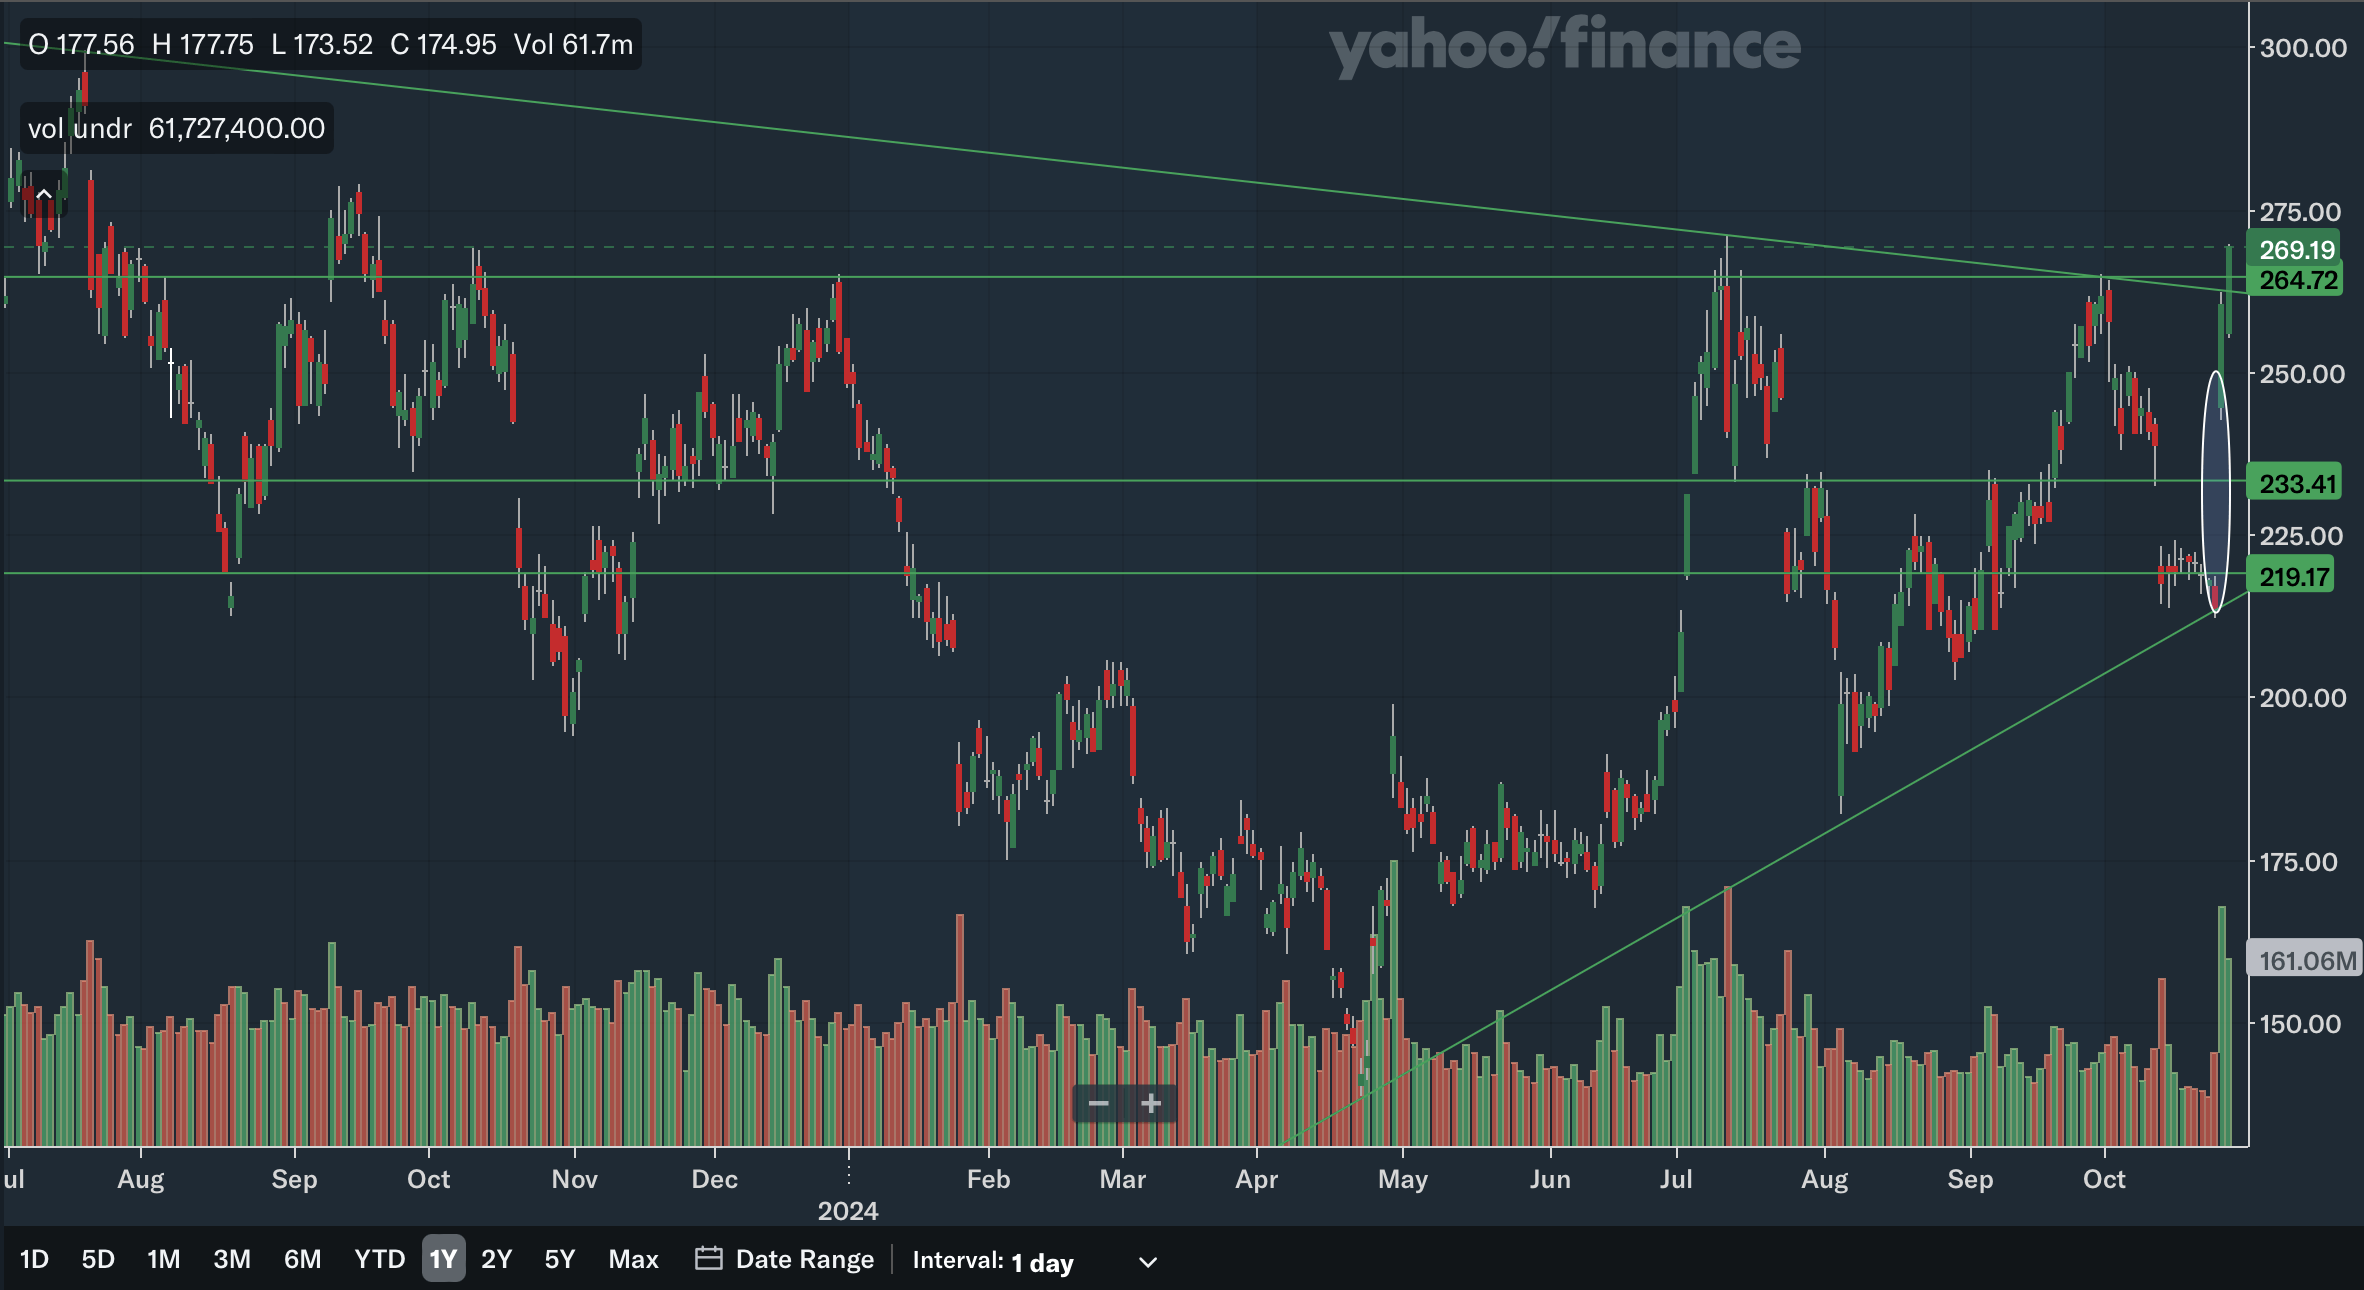Click the active 1Y range button
Viewport: 2364px width, 1290px height.
(443, 1259)
